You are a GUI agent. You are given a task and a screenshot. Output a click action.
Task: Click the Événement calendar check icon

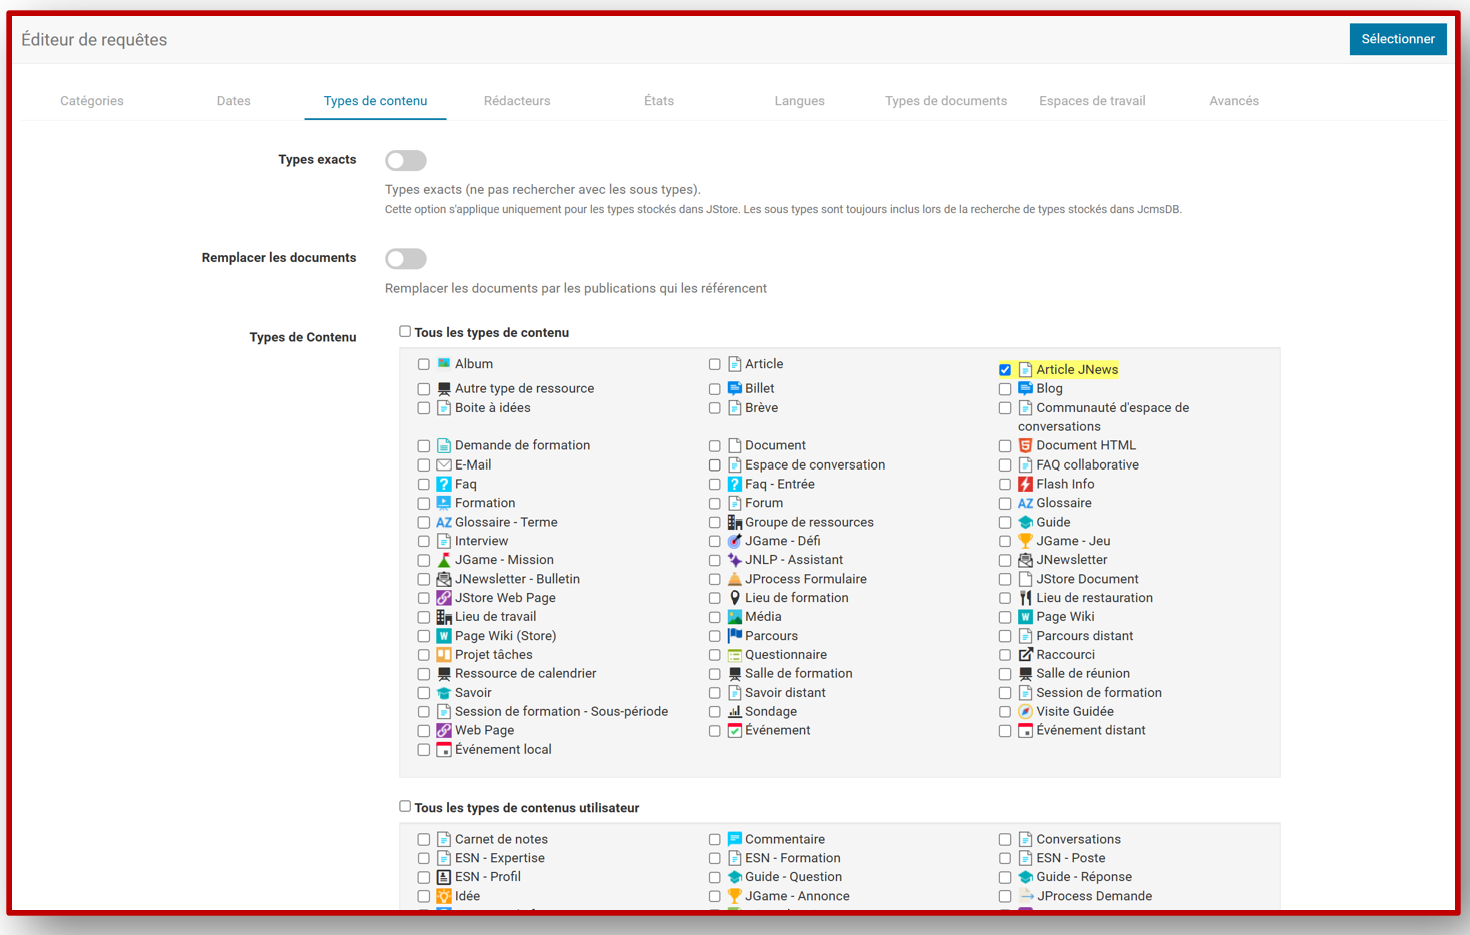pos(735,731)
